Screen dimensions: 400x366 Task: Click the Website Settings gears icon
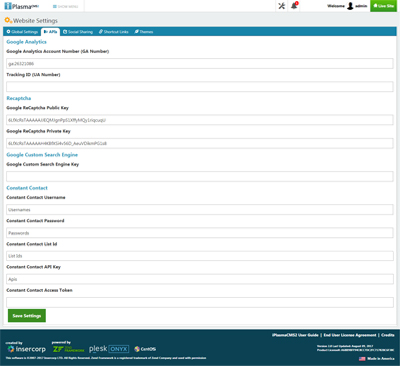8,21
